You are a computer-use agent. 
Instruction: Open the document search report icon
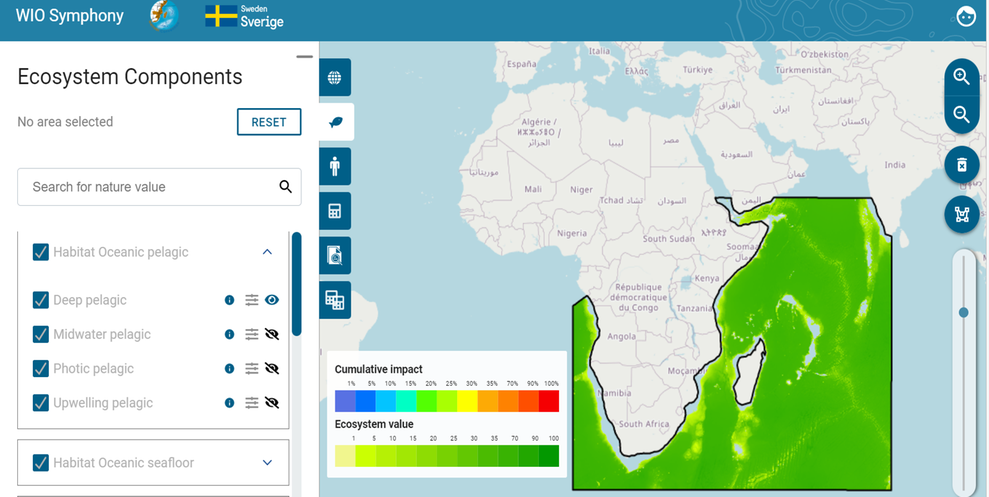click(x=335, y=255)
